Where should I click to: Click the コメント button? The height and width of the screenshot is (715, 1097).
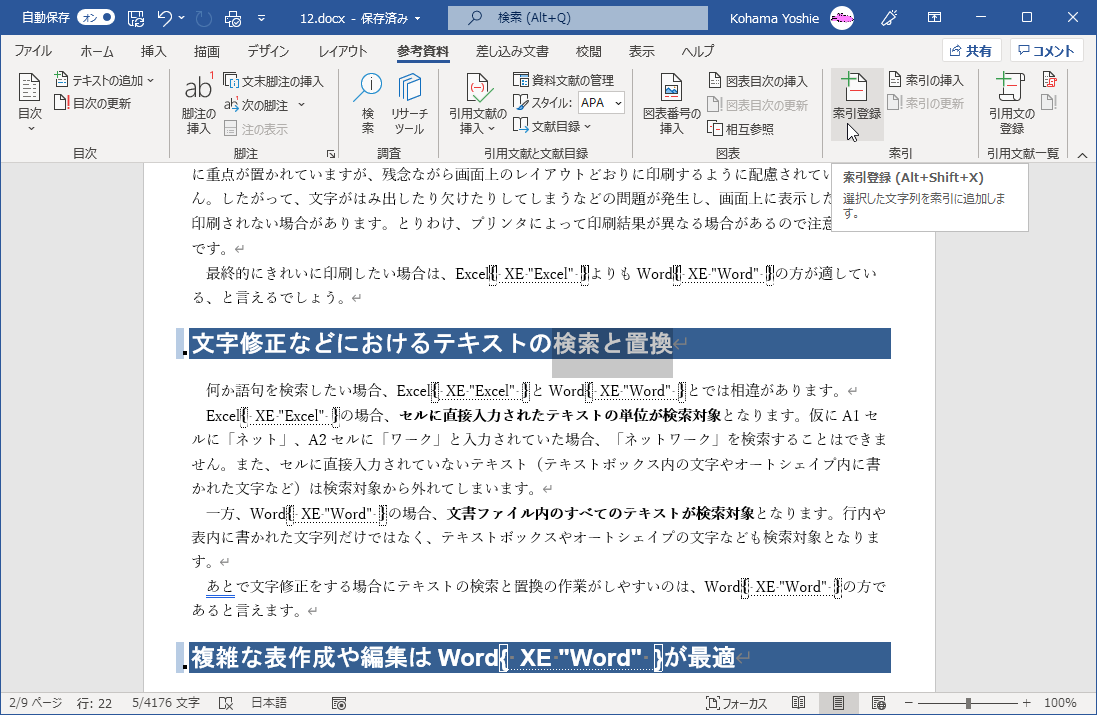click(1047, 50)
